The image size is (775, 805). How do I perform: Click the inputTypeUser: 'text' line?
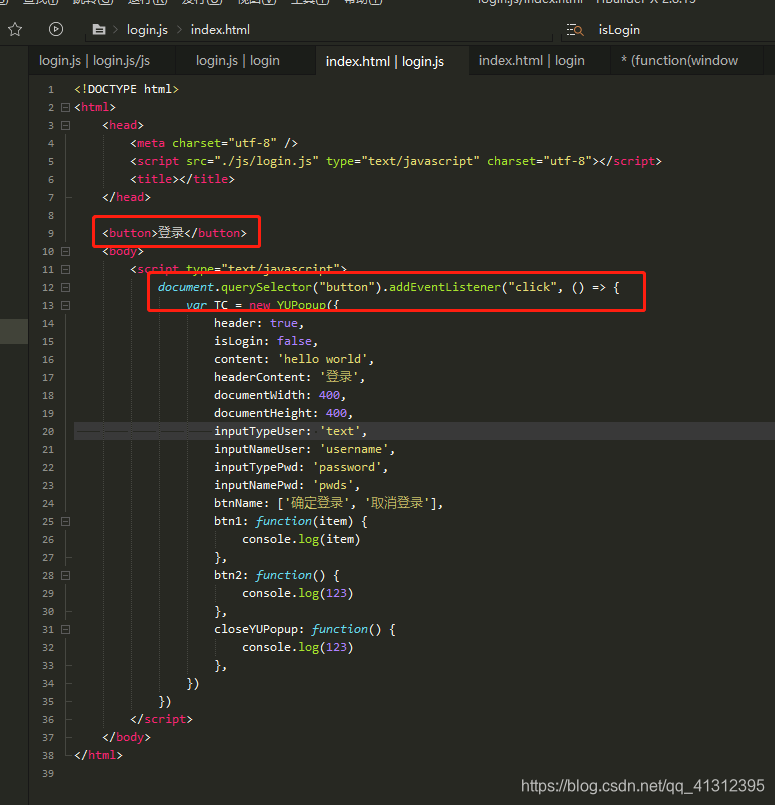tap(290, 431)
